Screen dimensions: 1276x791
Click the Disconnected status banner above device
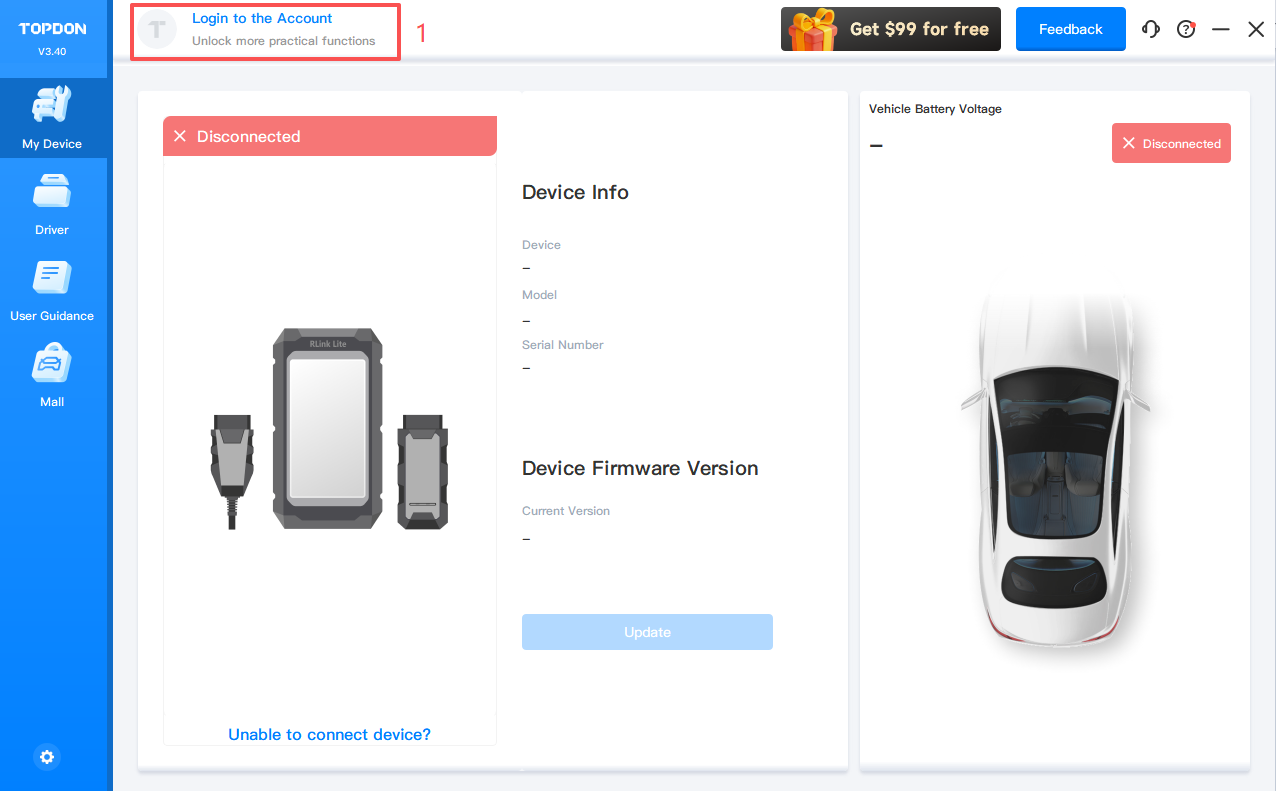coord(330,136)
